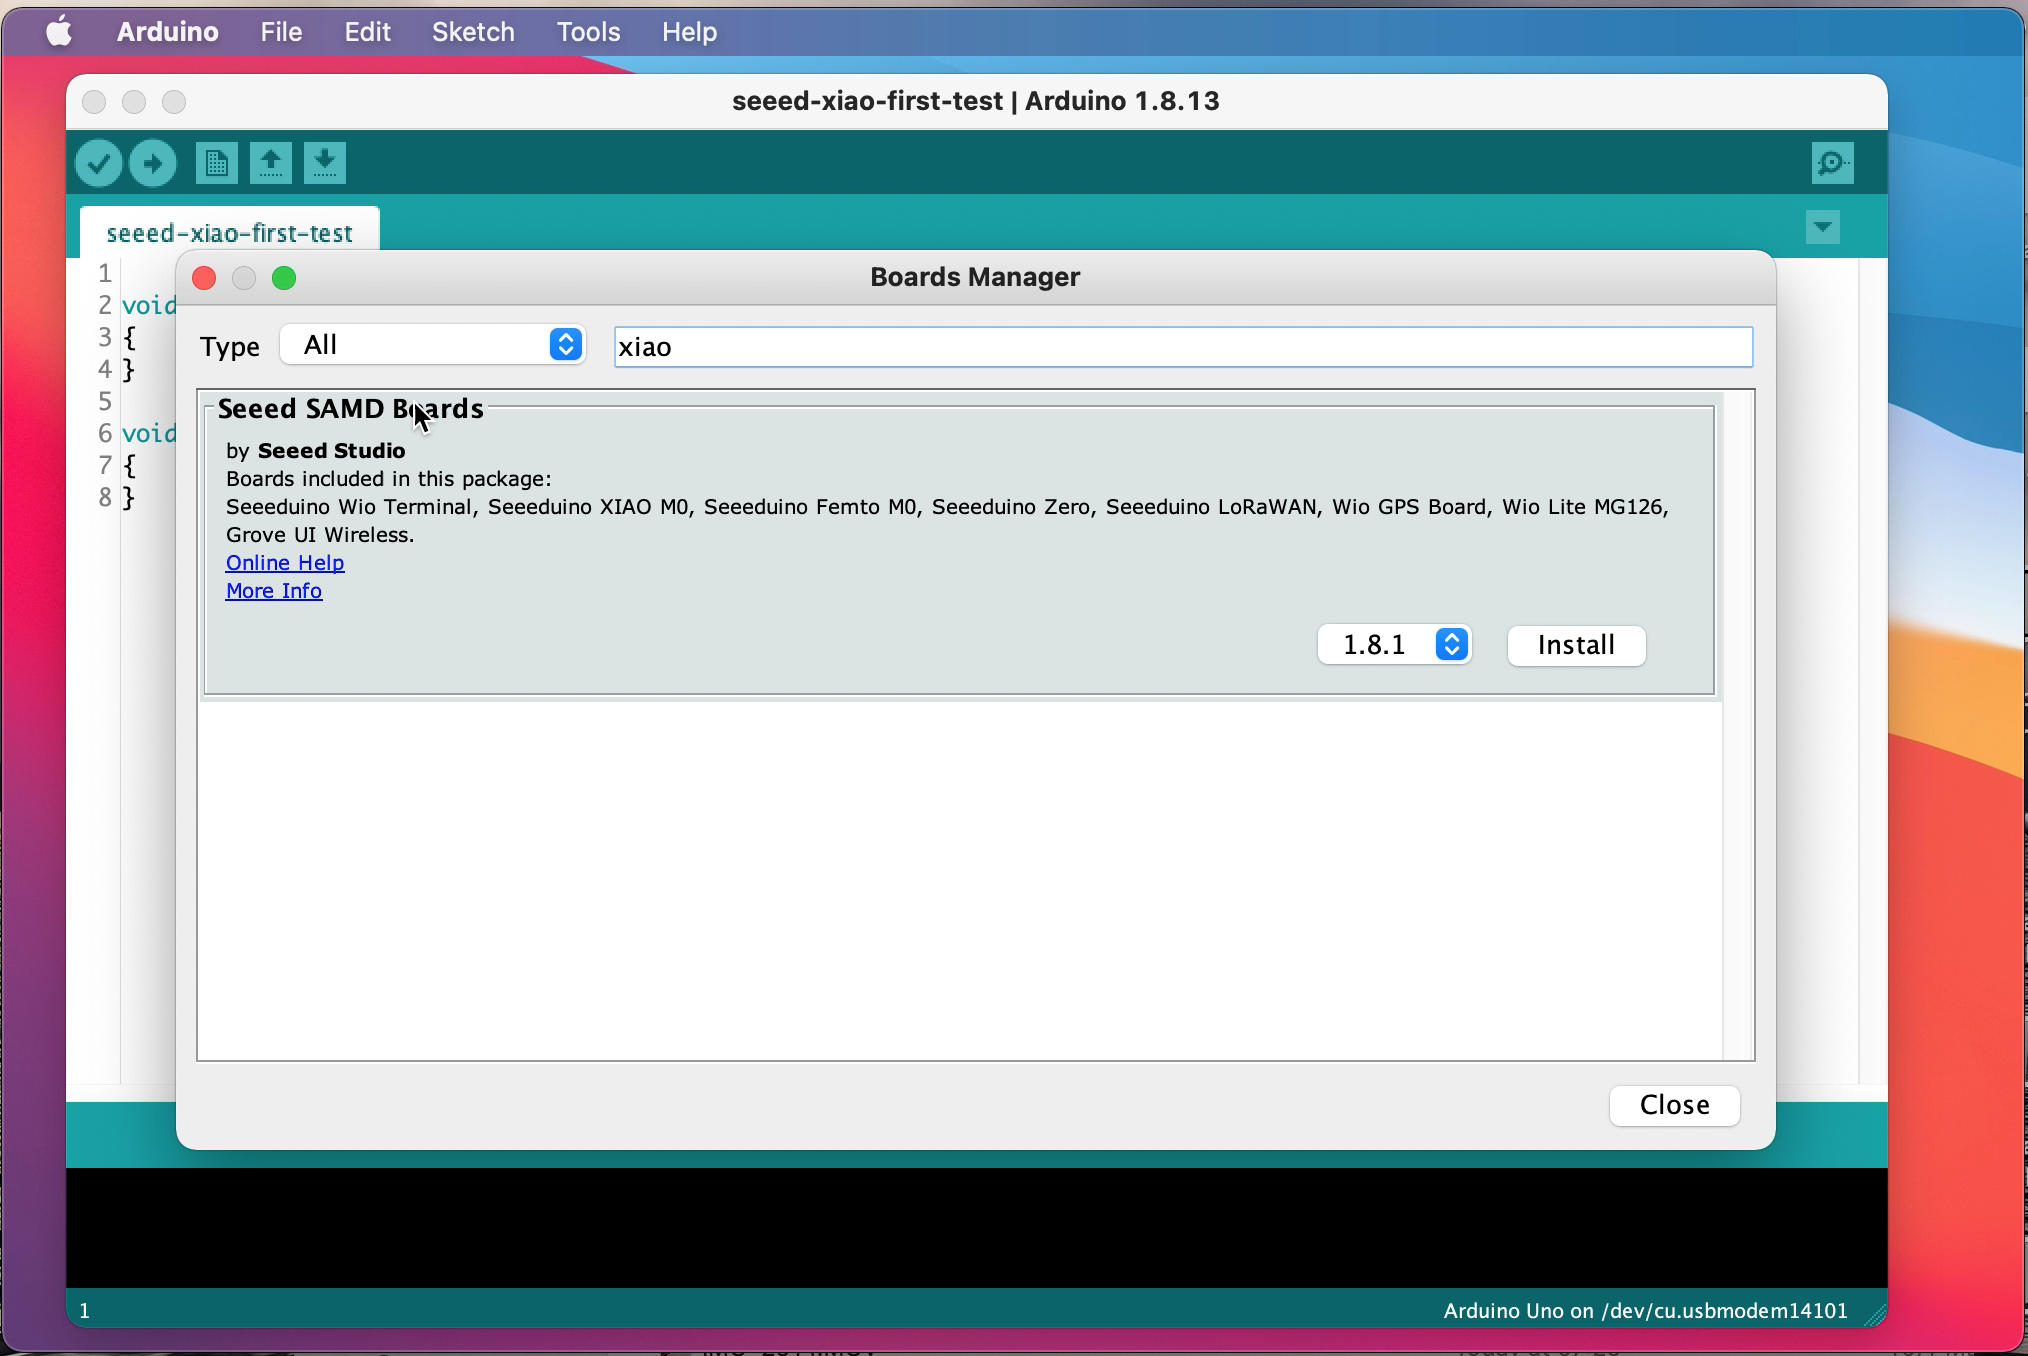Open the Serial Monitor
The height and width of the screenshot is (1356, 2028).
pyautogui.click(x=1831, y=162)
